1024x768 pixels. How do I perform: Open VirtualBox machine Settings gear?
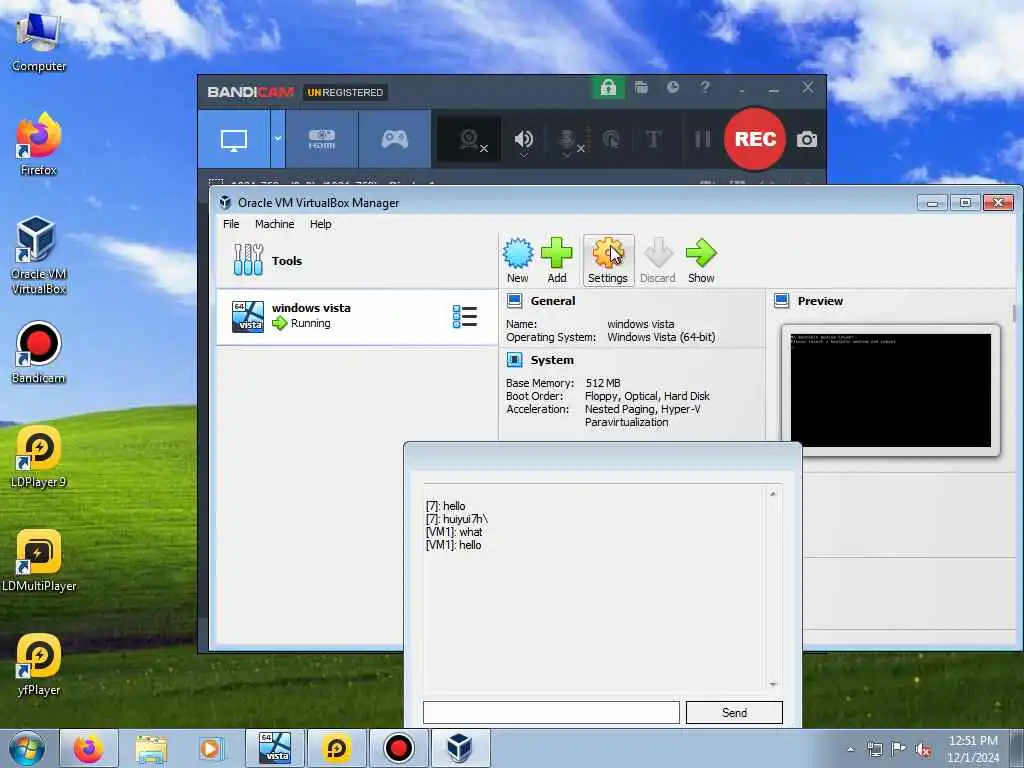[x=608, y=260]
